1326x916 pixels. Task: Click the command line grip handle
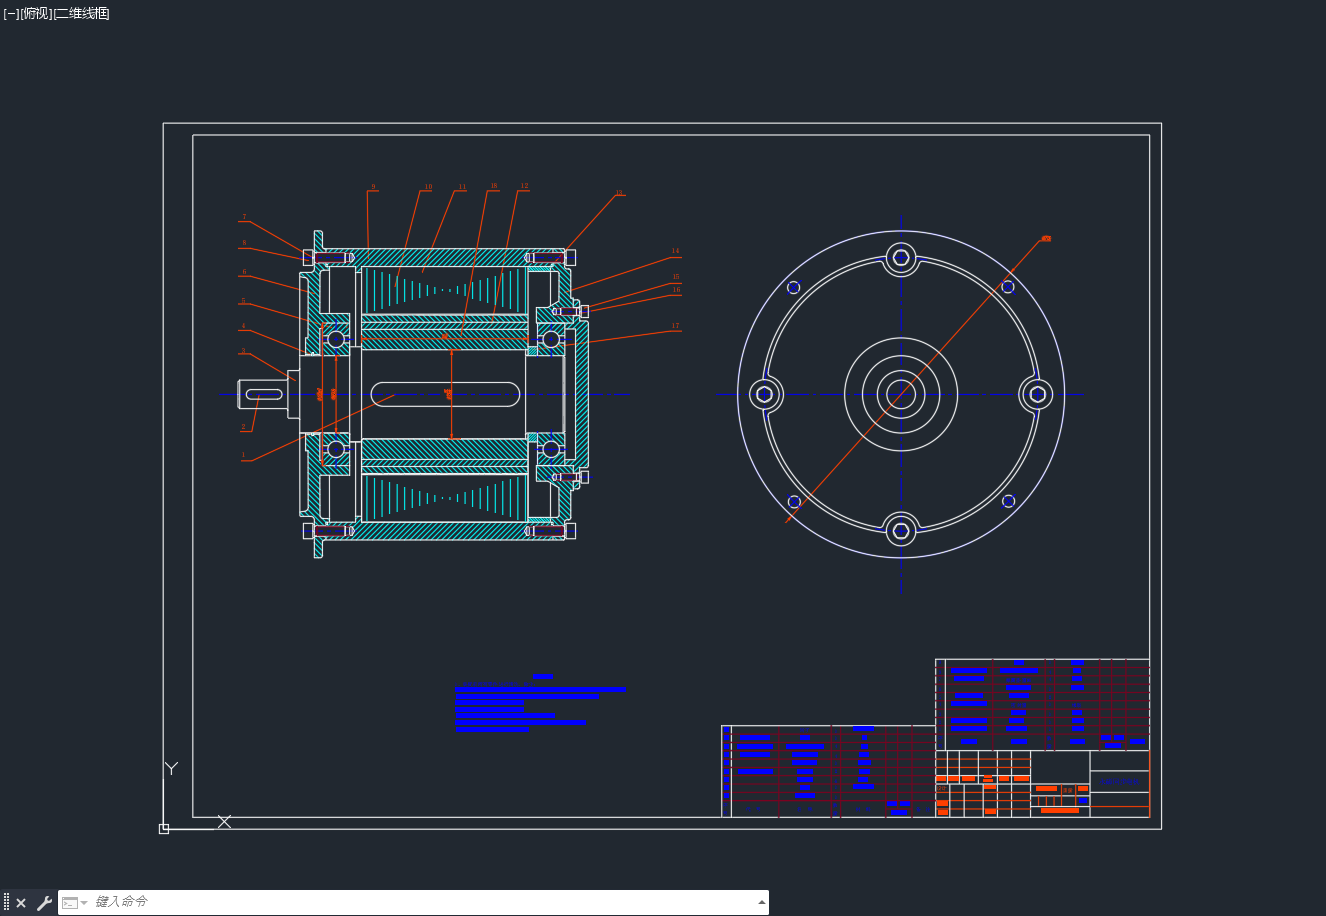[6, 903]
